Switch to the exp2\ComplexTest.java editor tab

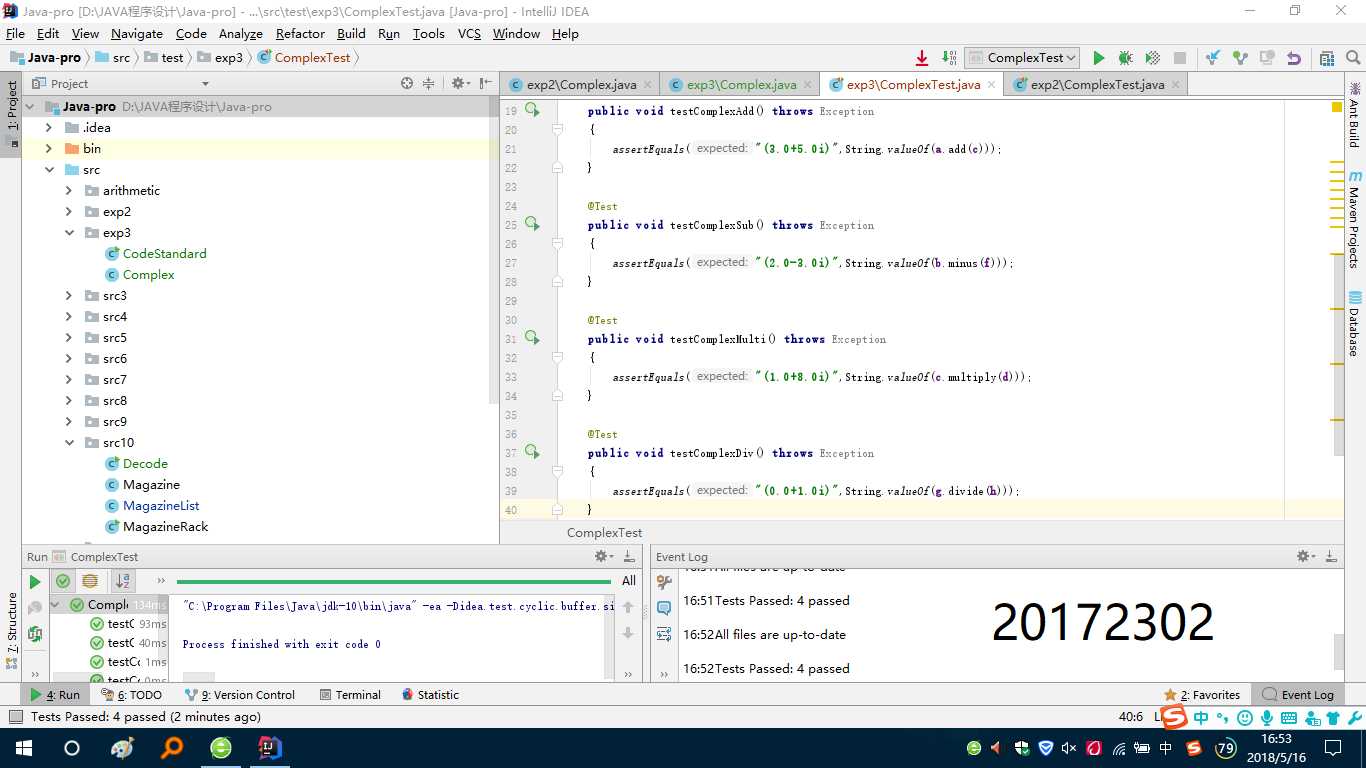pos(1097,85)
